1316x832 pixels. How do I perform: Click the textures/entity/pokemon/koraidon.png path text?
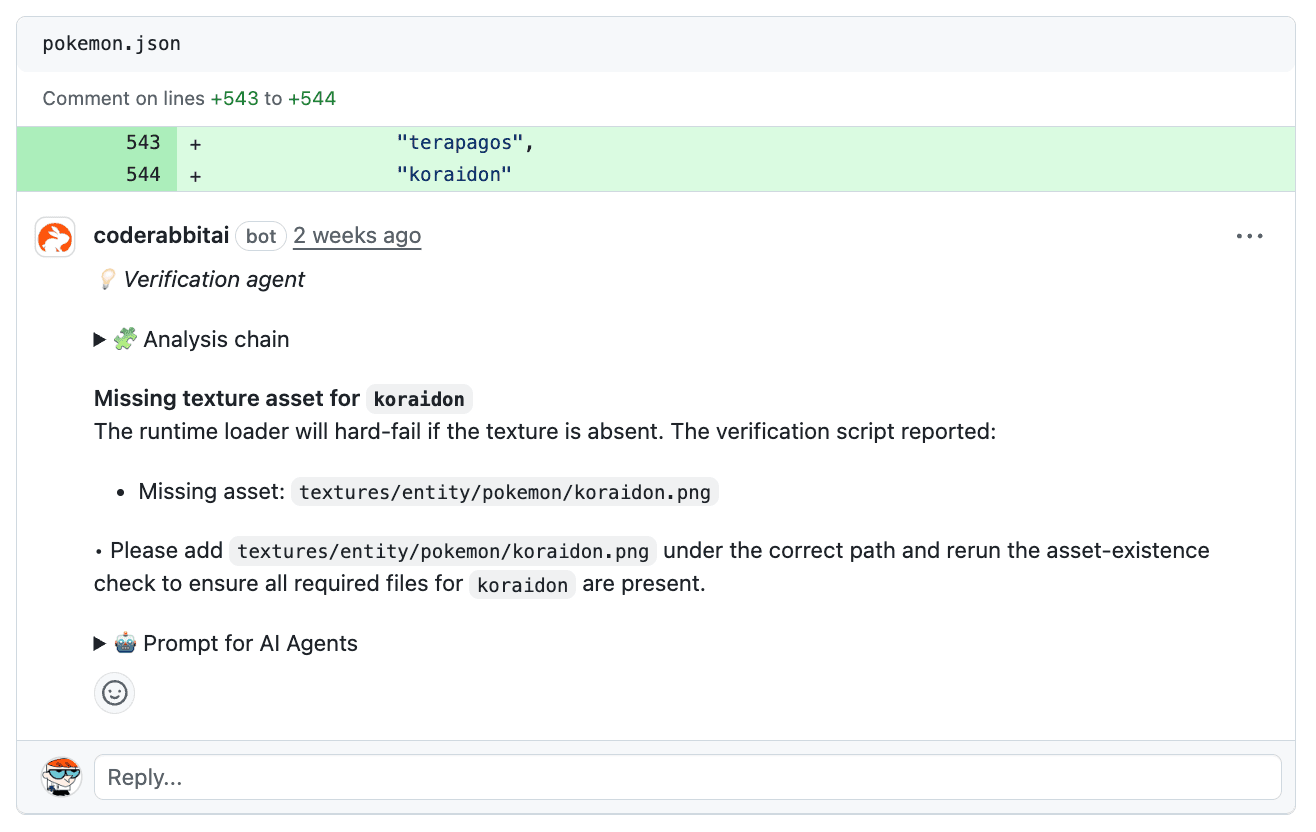pyautogui.click(x=505, y=491)
